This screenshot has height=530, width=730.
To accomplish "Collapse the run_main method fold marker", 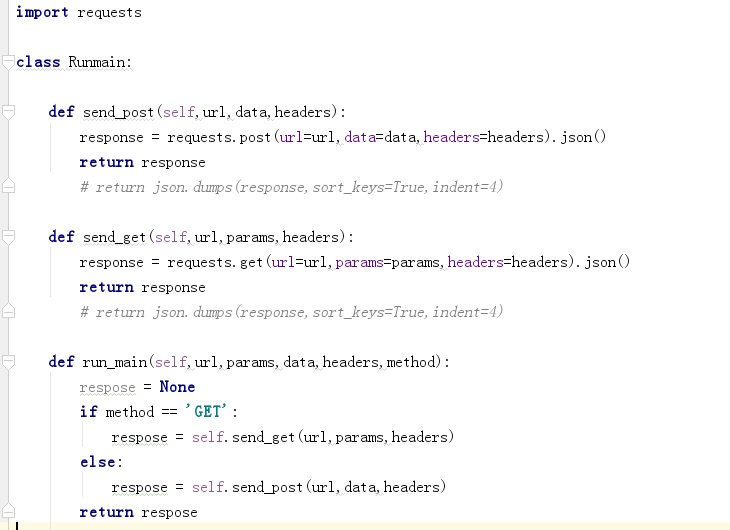I will (8, 362).
